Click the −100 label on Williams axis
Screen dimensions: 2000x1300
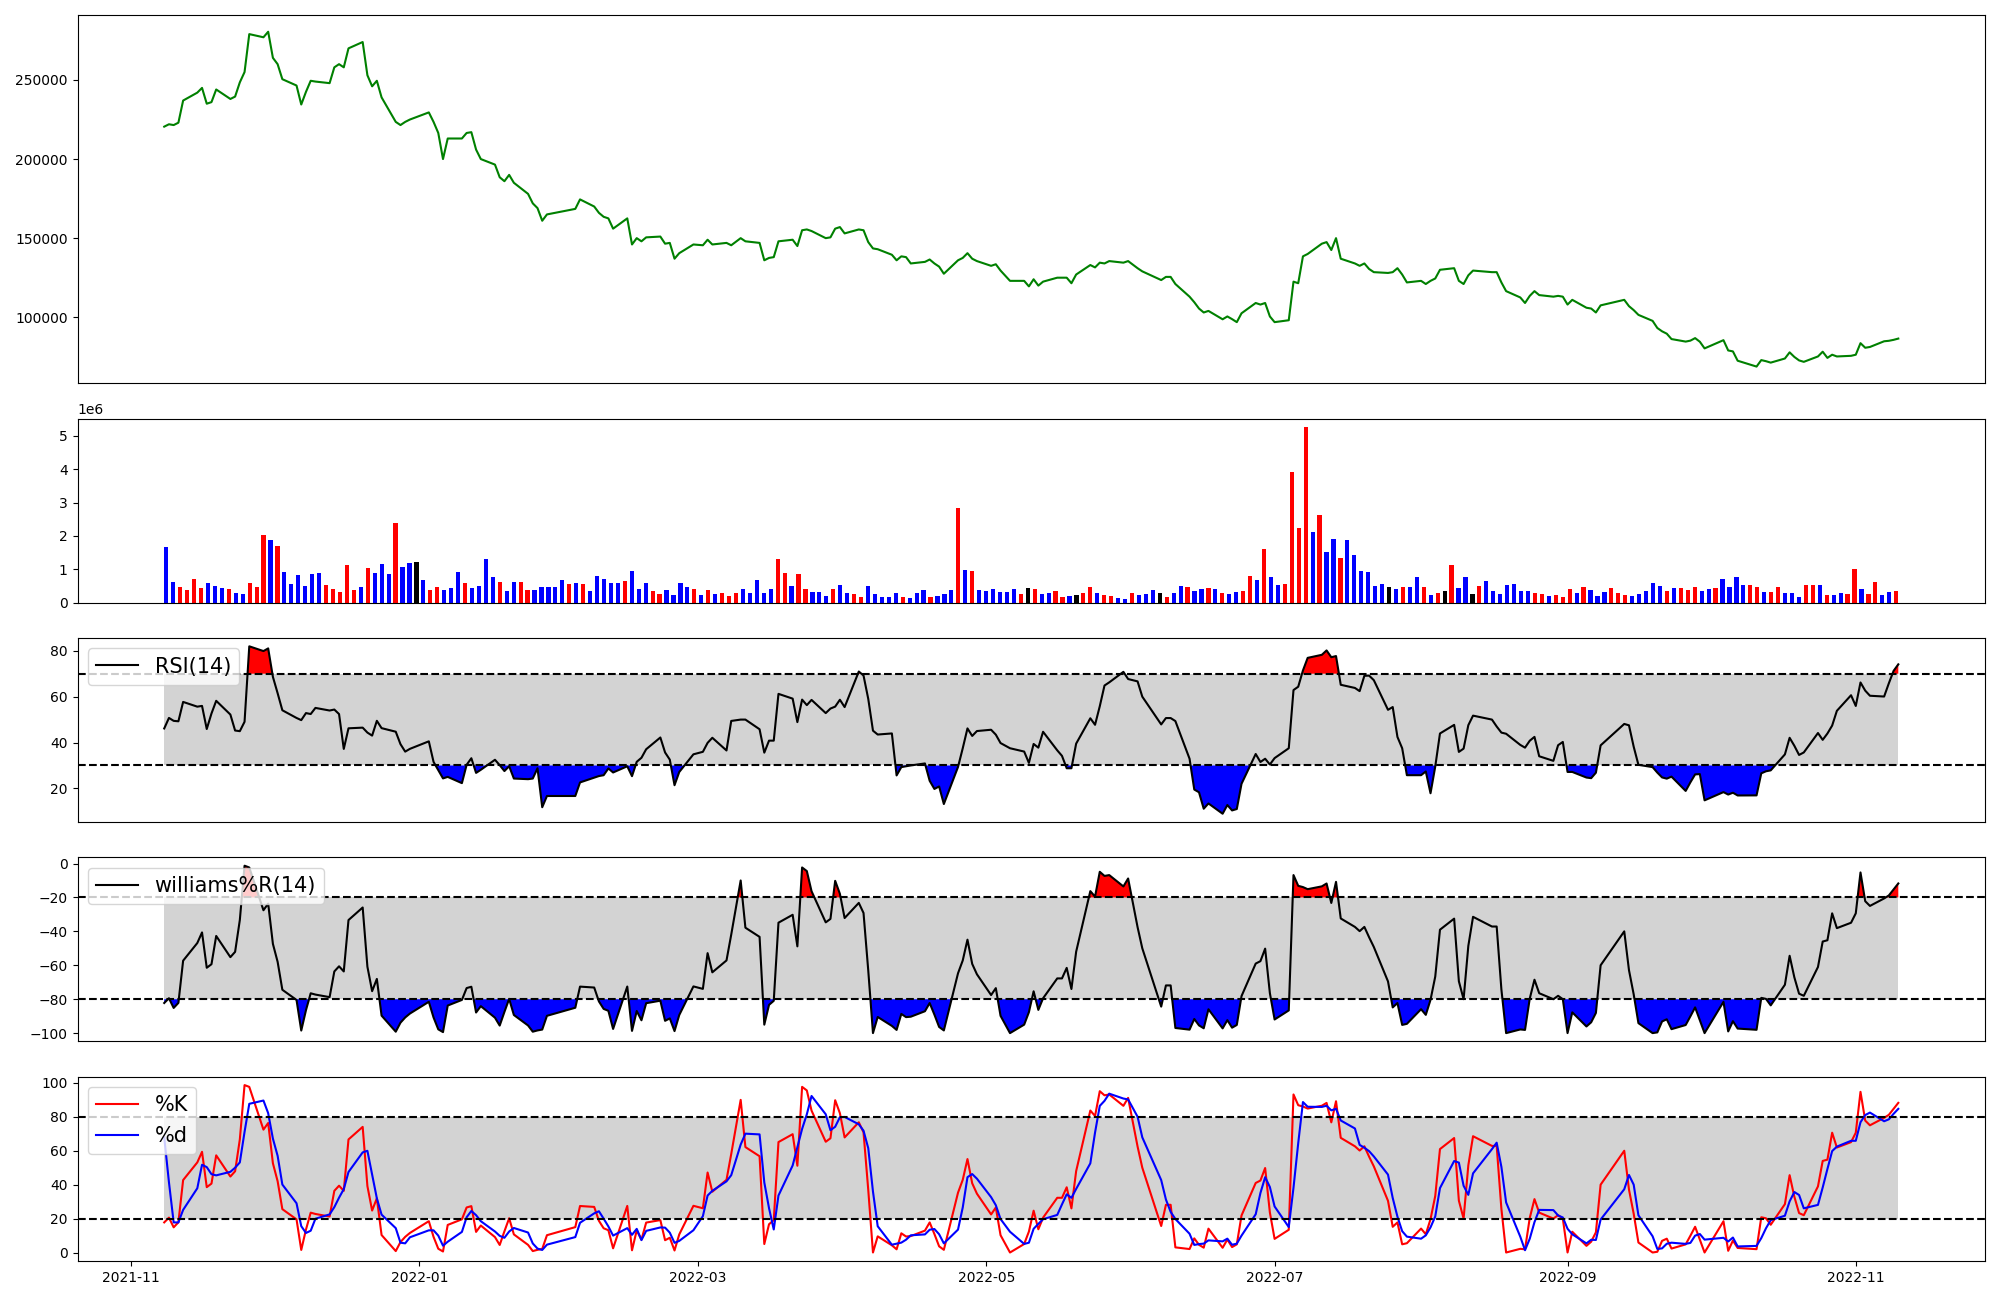click(50, 1034)
